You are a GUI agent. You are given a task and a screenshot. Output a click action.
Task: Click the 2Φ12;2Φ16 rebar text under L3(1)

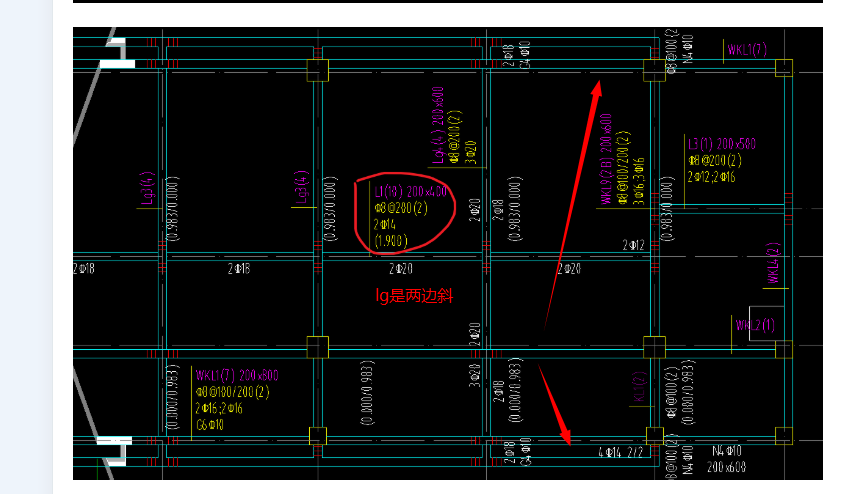click(711, 177)
